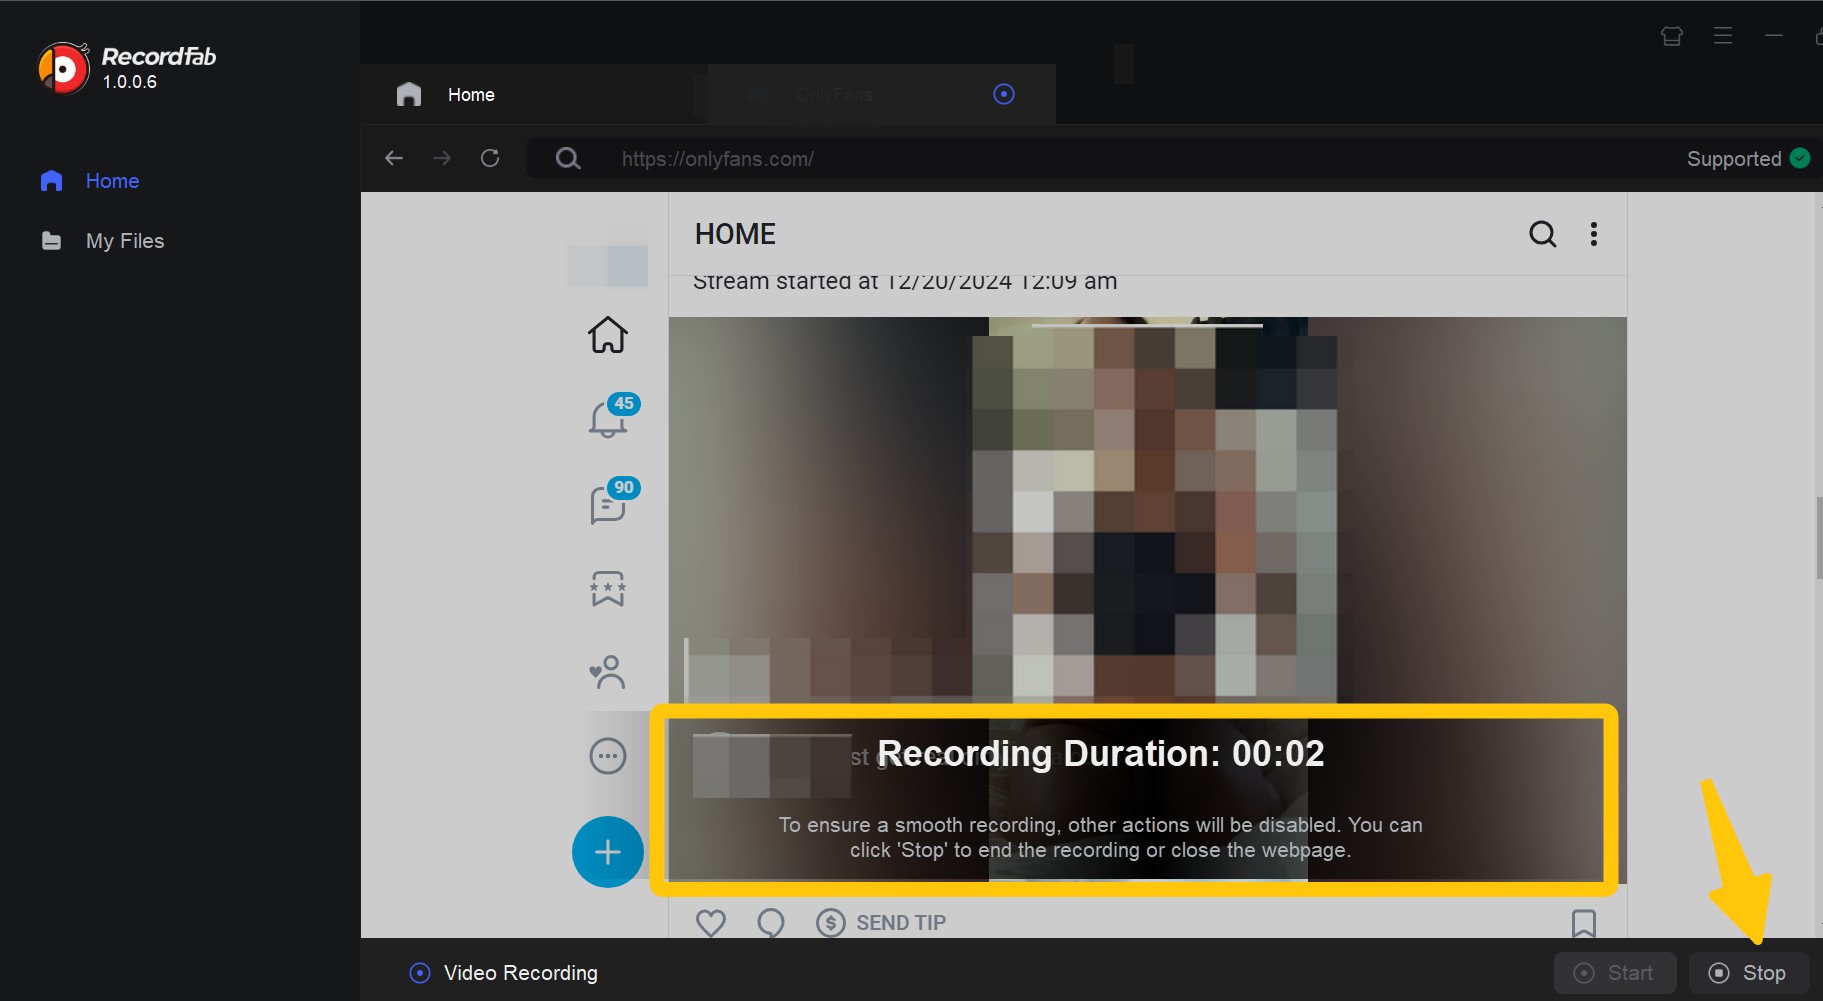Open the hamburger menu in the title bar
This screenshot has height=1001, width=1823.
1723,36
